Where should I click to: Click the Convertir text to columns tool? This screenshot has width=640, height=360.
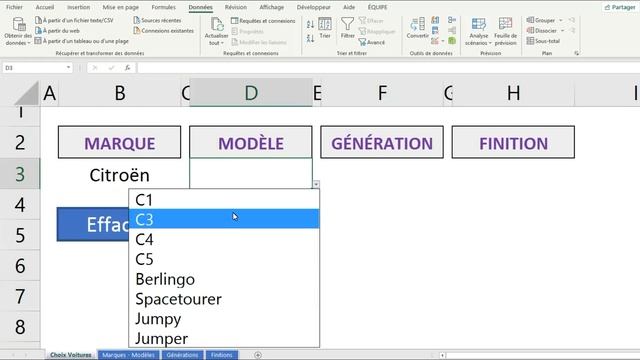418,28
